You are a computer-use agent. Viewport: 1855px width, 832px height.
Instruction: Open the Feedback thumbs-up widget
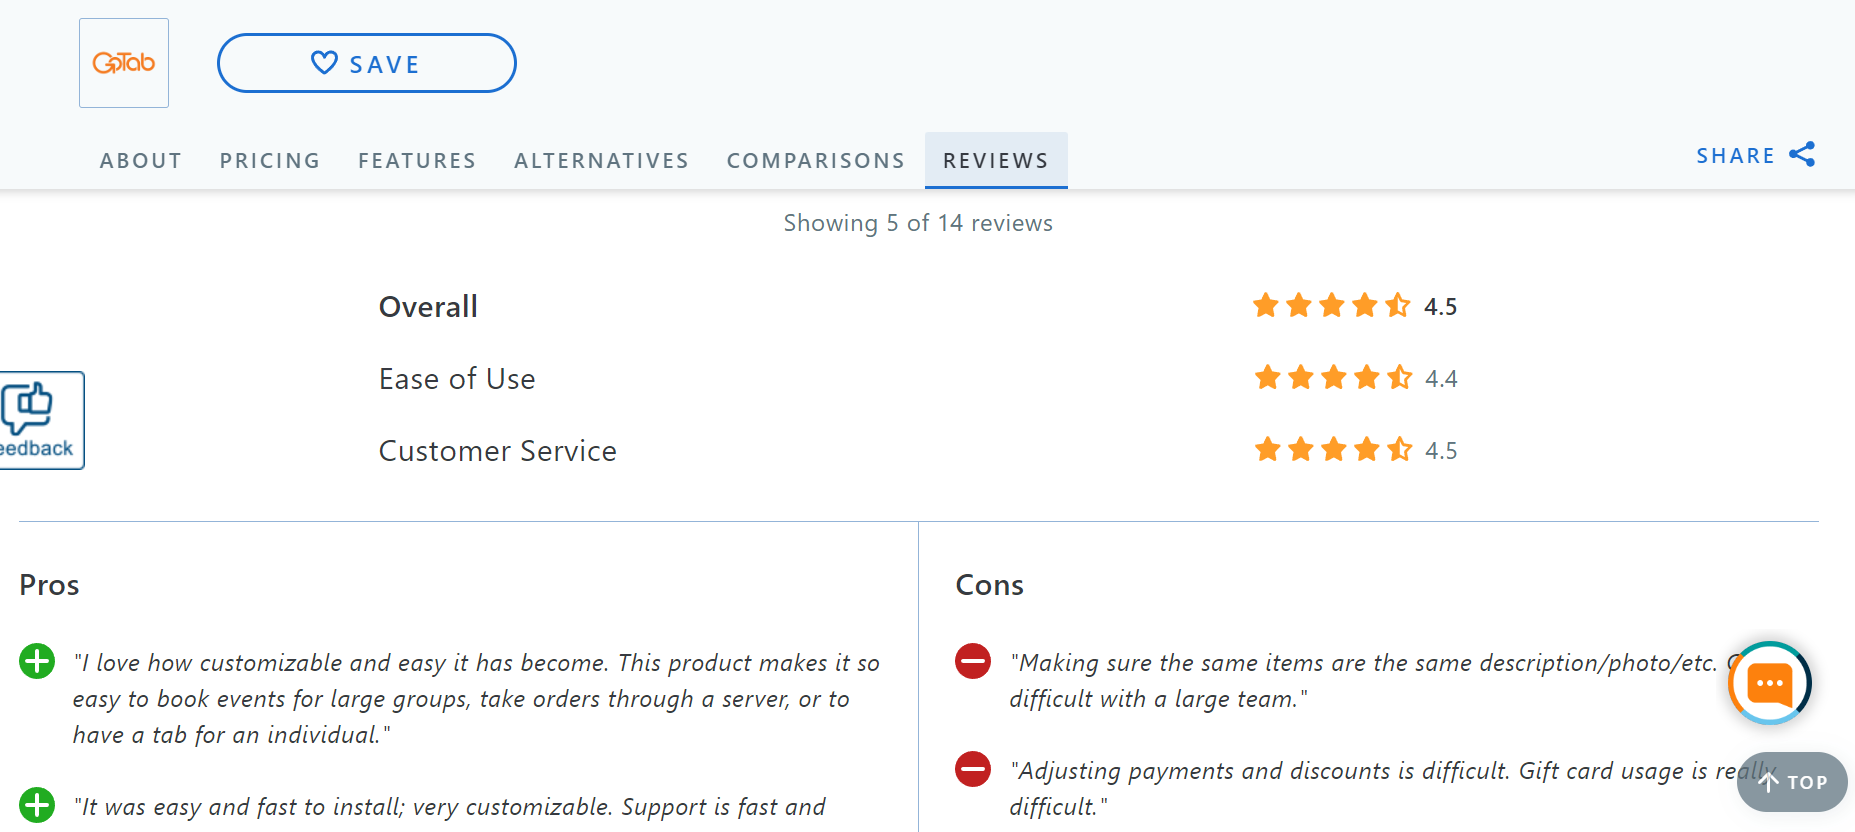40,420
